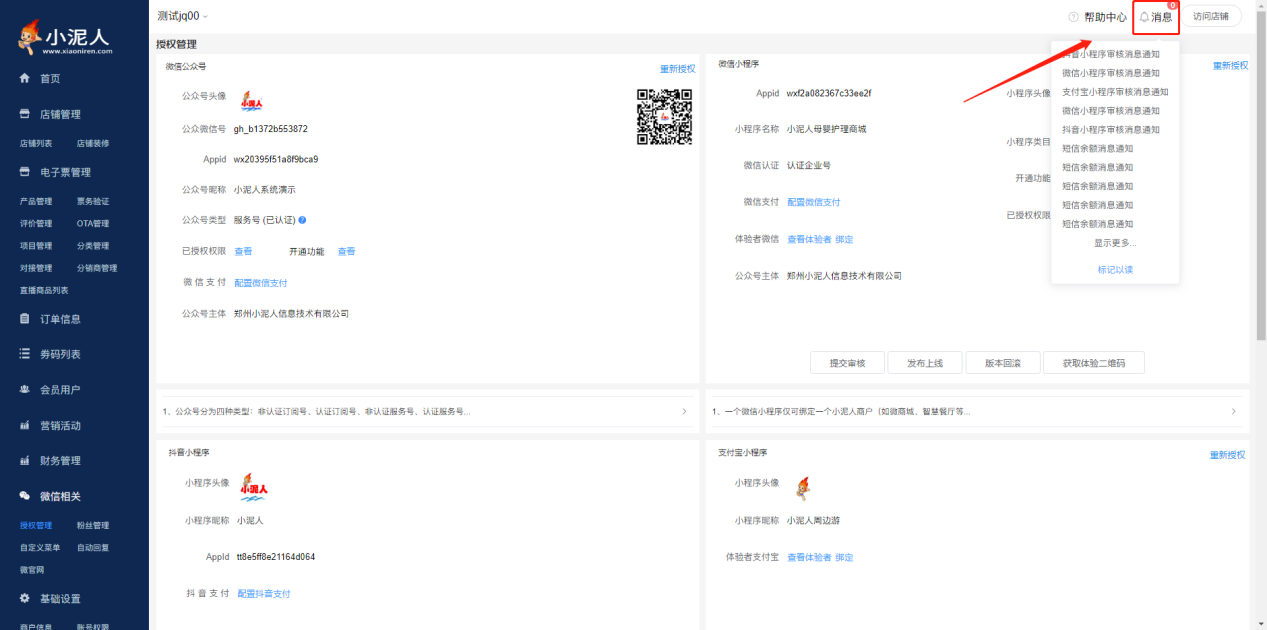
Task: Click the chart icon next to 营销活动
Action: [x=25, y=425]
